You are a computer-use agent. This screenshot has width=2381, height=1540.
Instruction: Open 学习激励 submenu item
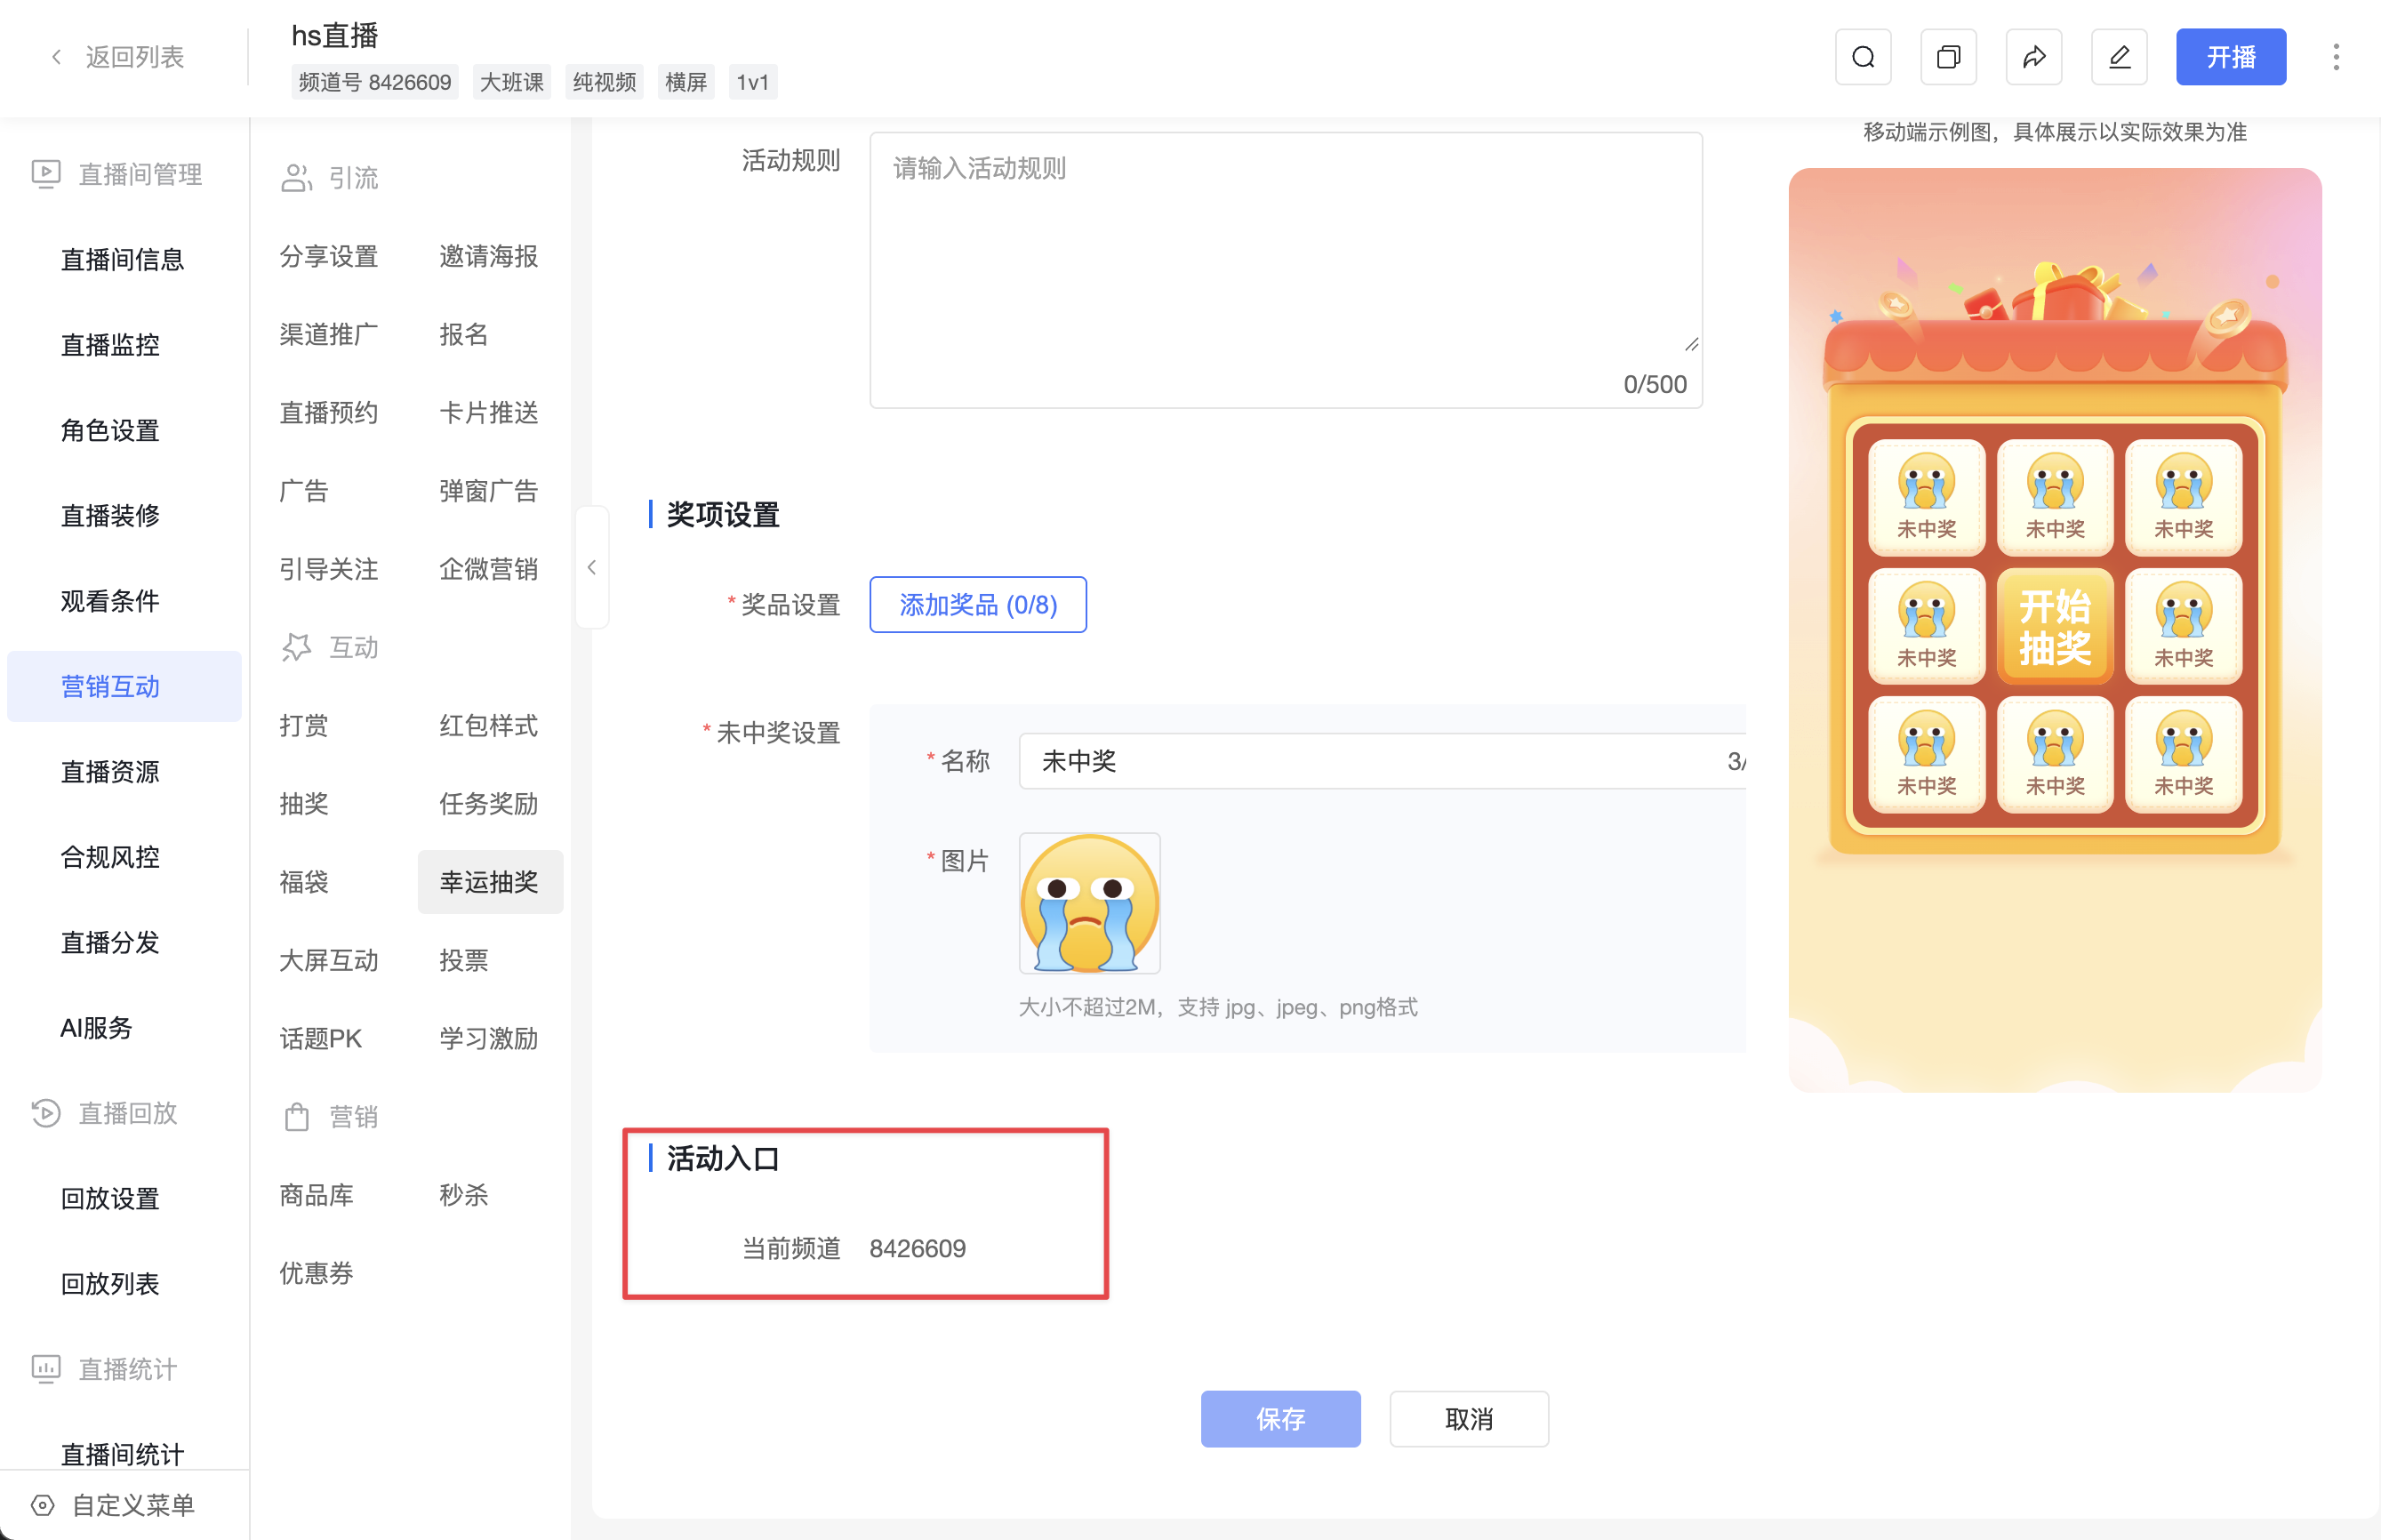[489, 1039]
